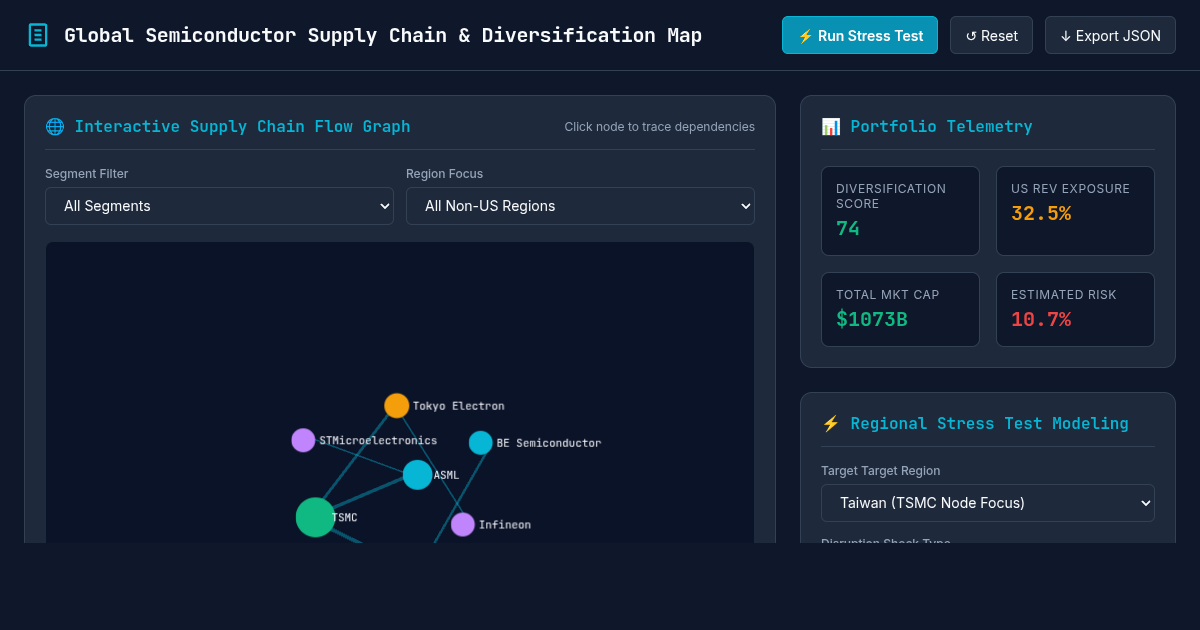The width and height of the screenshot is (1200, 630).
Task: Click the app logo icon in header
Action: coord(38,35)
